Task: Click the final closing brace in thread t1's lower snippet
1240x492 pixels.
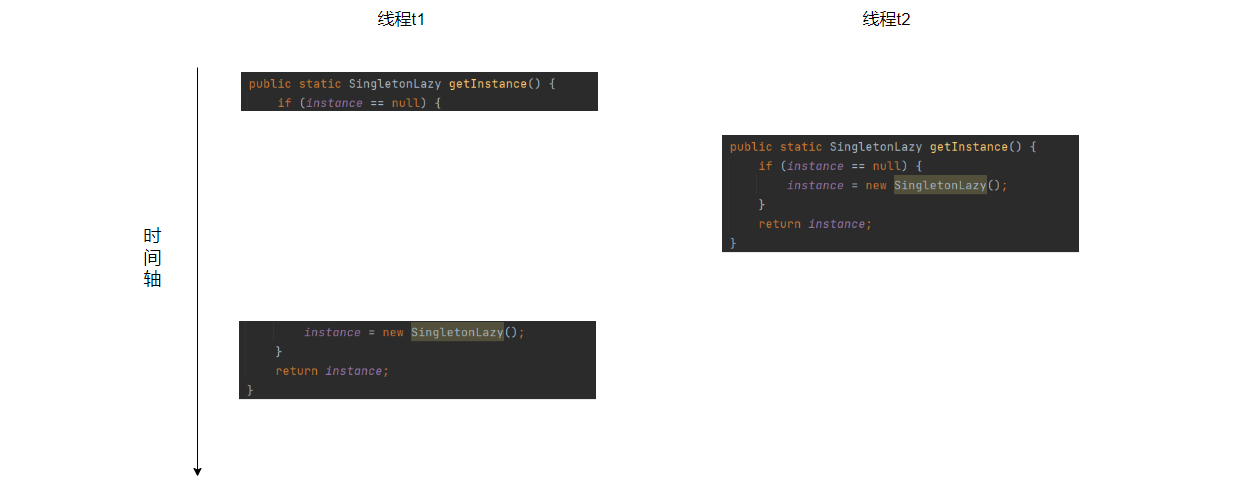Action: (x=250, y=390)
